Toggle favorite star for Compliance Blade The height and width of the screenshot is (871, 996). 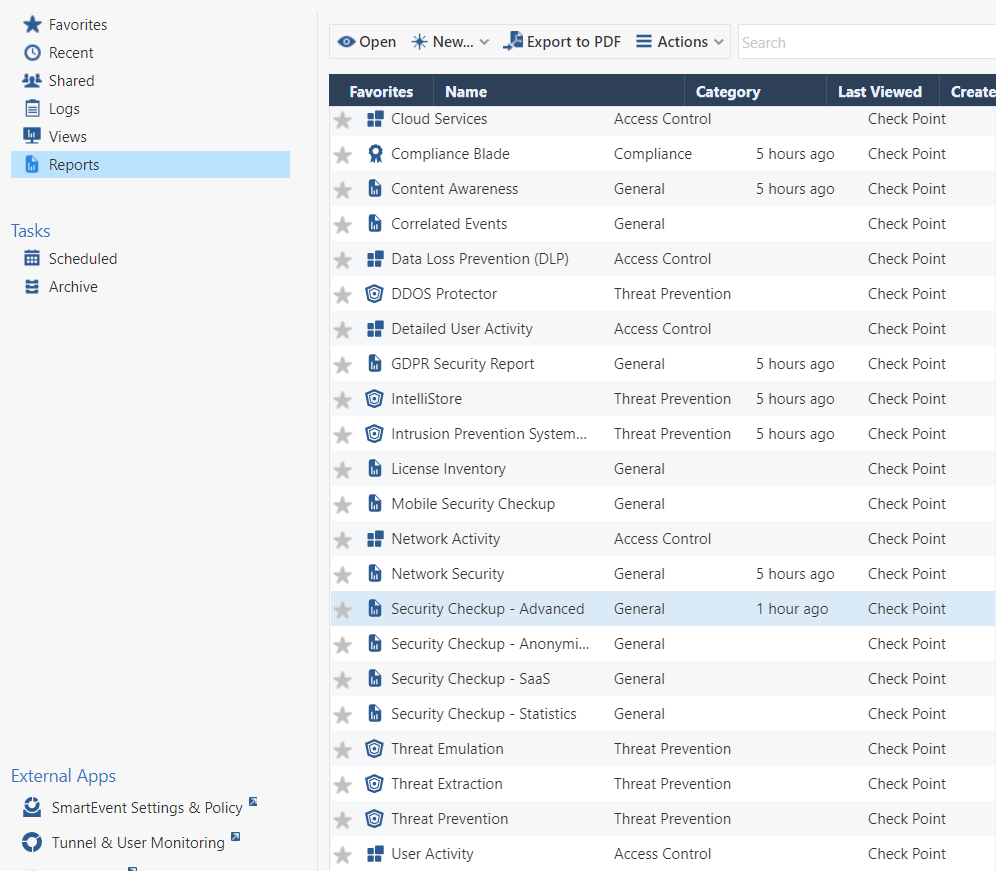coord(343,154)
